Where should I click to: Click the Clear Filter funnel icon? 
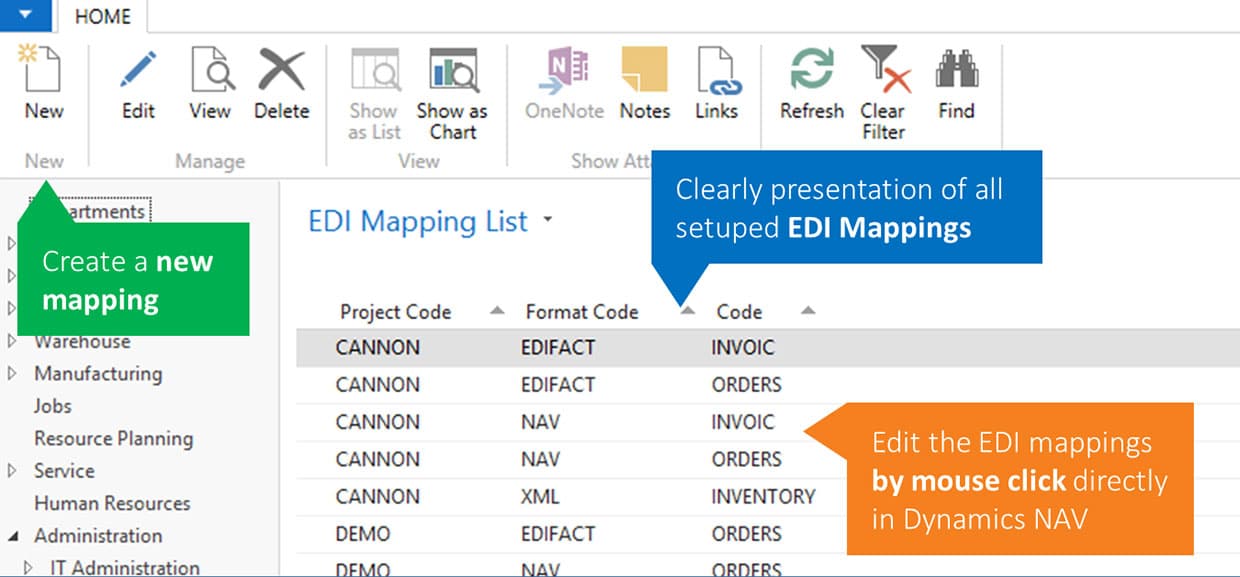point(885,68)
